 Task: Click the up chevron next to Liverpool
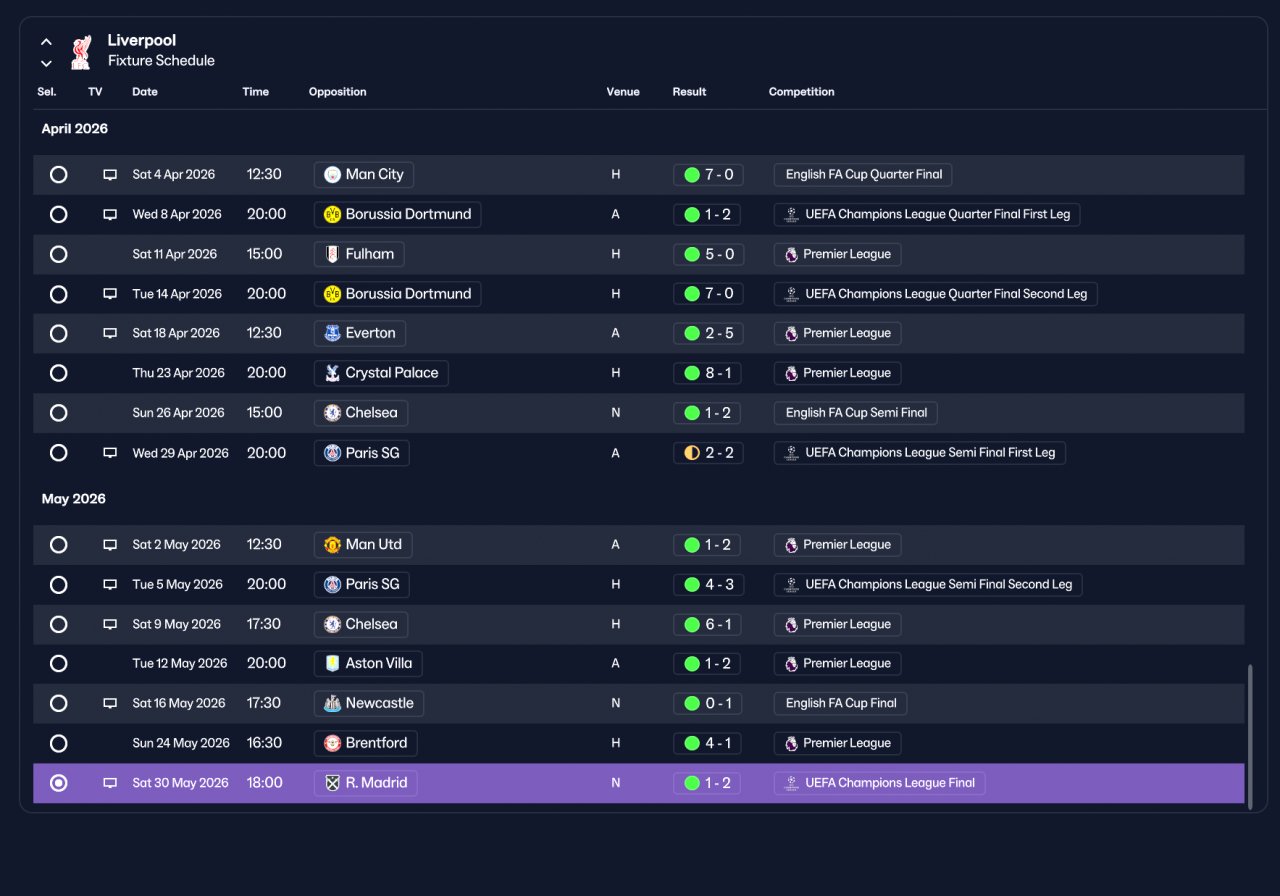tap(46, 42)
